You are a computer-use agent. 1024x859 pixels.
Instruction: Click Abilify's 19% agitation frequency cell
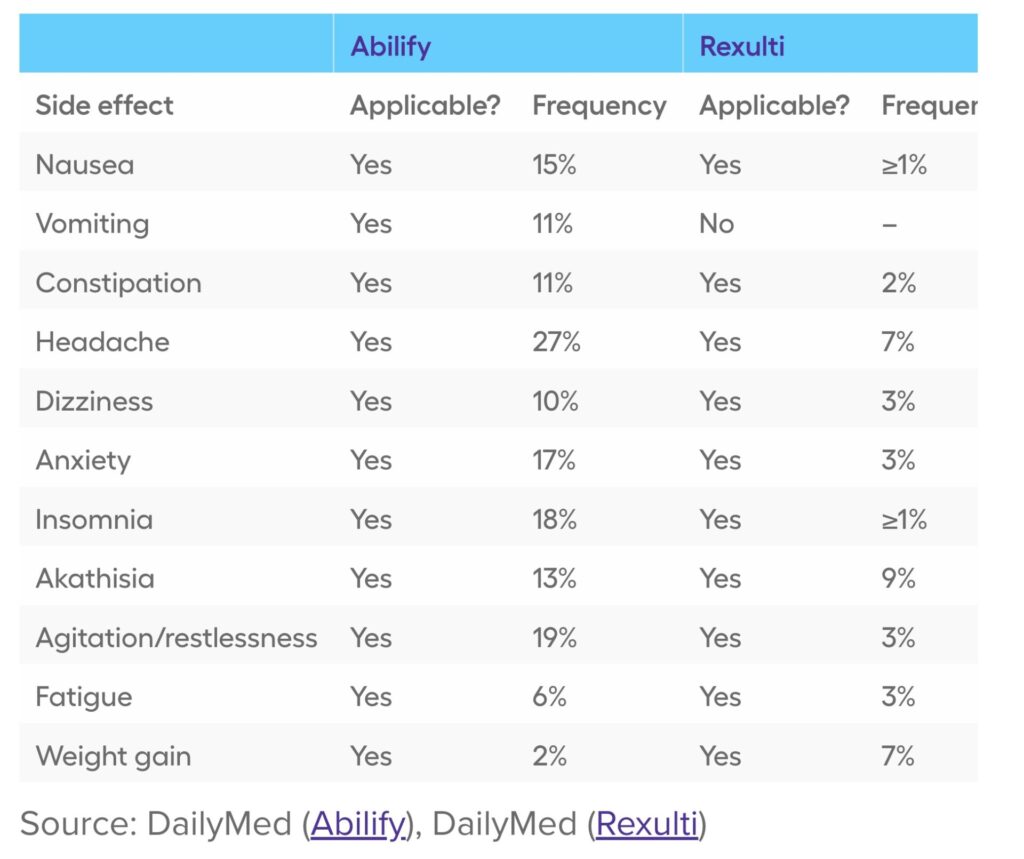tap(554, 638)
